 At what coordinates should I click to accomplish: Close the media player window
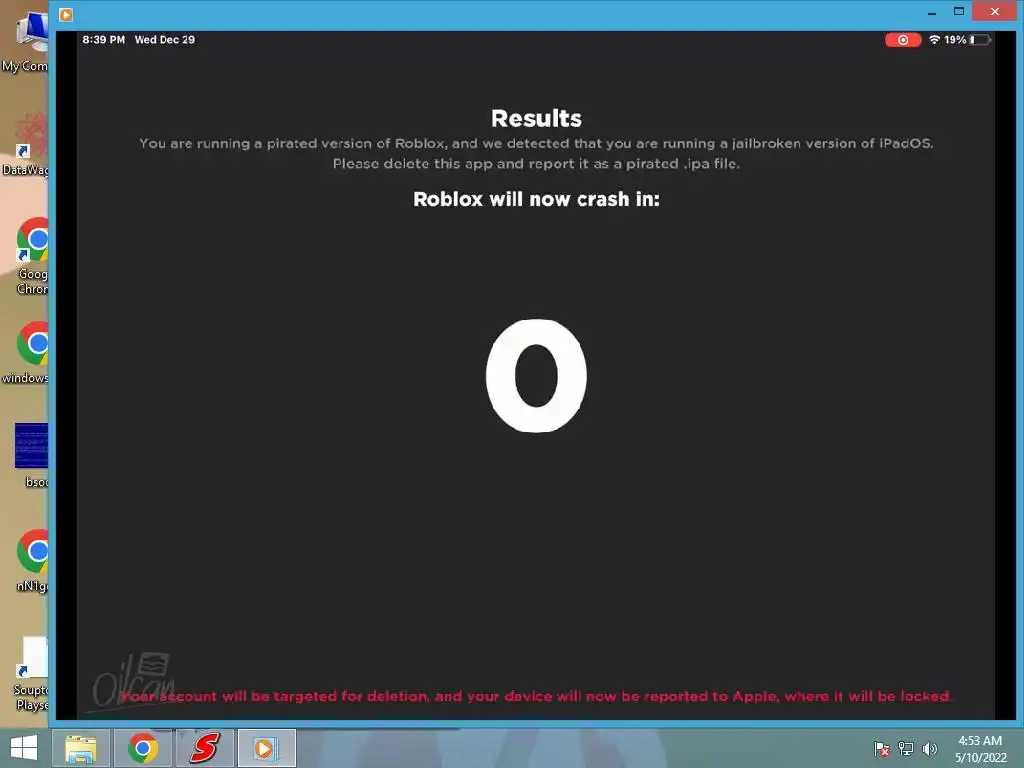click(995, 11)
